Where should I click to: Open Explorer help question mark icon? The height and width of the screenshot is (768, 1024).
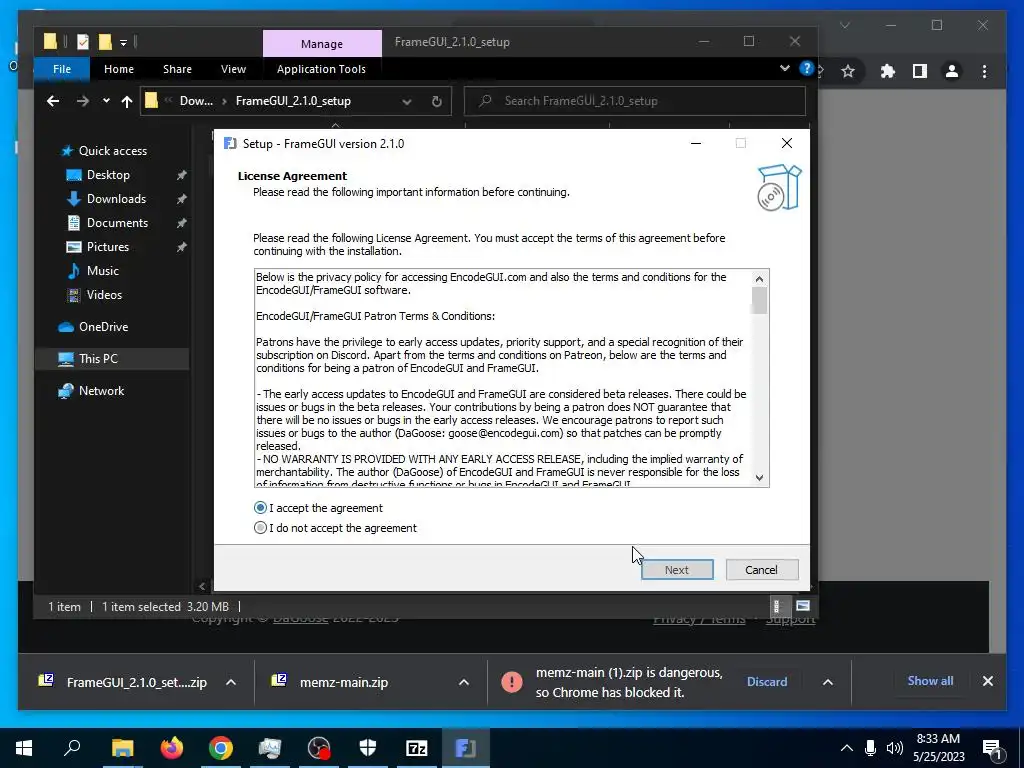[807, 69]
